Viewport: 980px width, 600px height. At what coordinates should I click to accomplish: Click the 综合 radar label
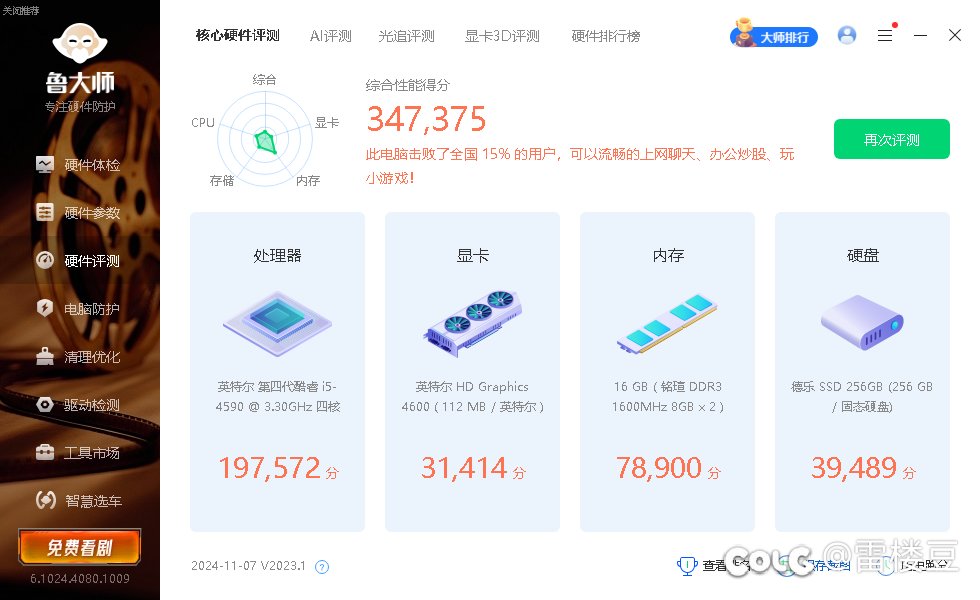(x=264, y=79)
